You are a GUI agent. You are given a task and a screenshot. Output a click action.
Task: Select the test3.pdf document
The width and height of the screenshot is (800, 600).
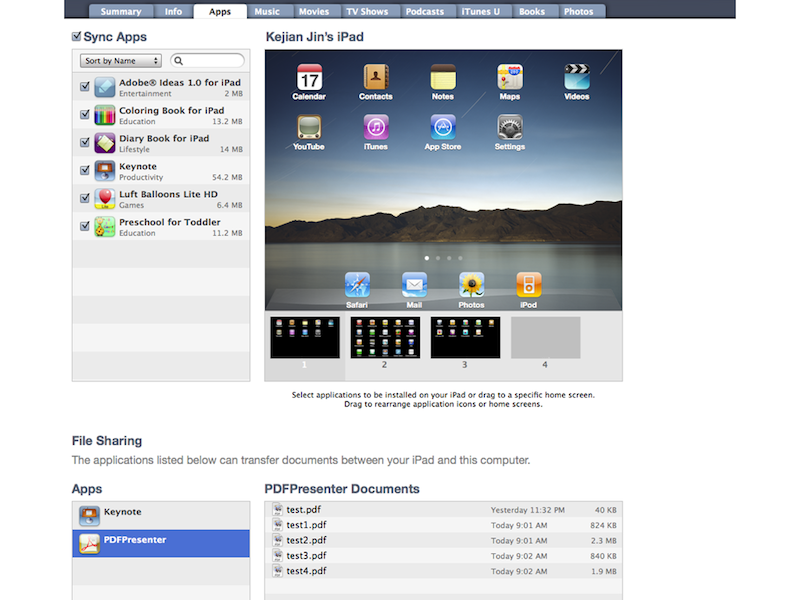point(306,555)
